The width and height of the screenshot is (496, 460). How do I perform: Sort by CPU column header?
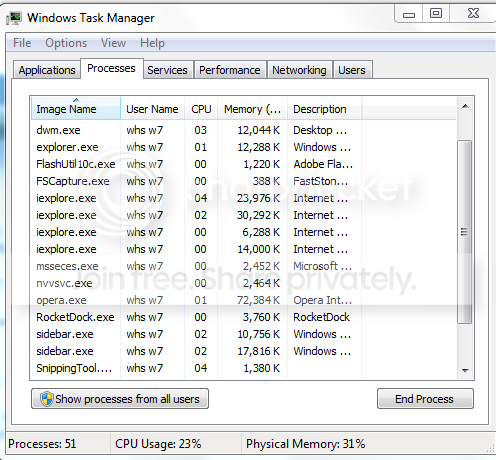click(201, 109)
